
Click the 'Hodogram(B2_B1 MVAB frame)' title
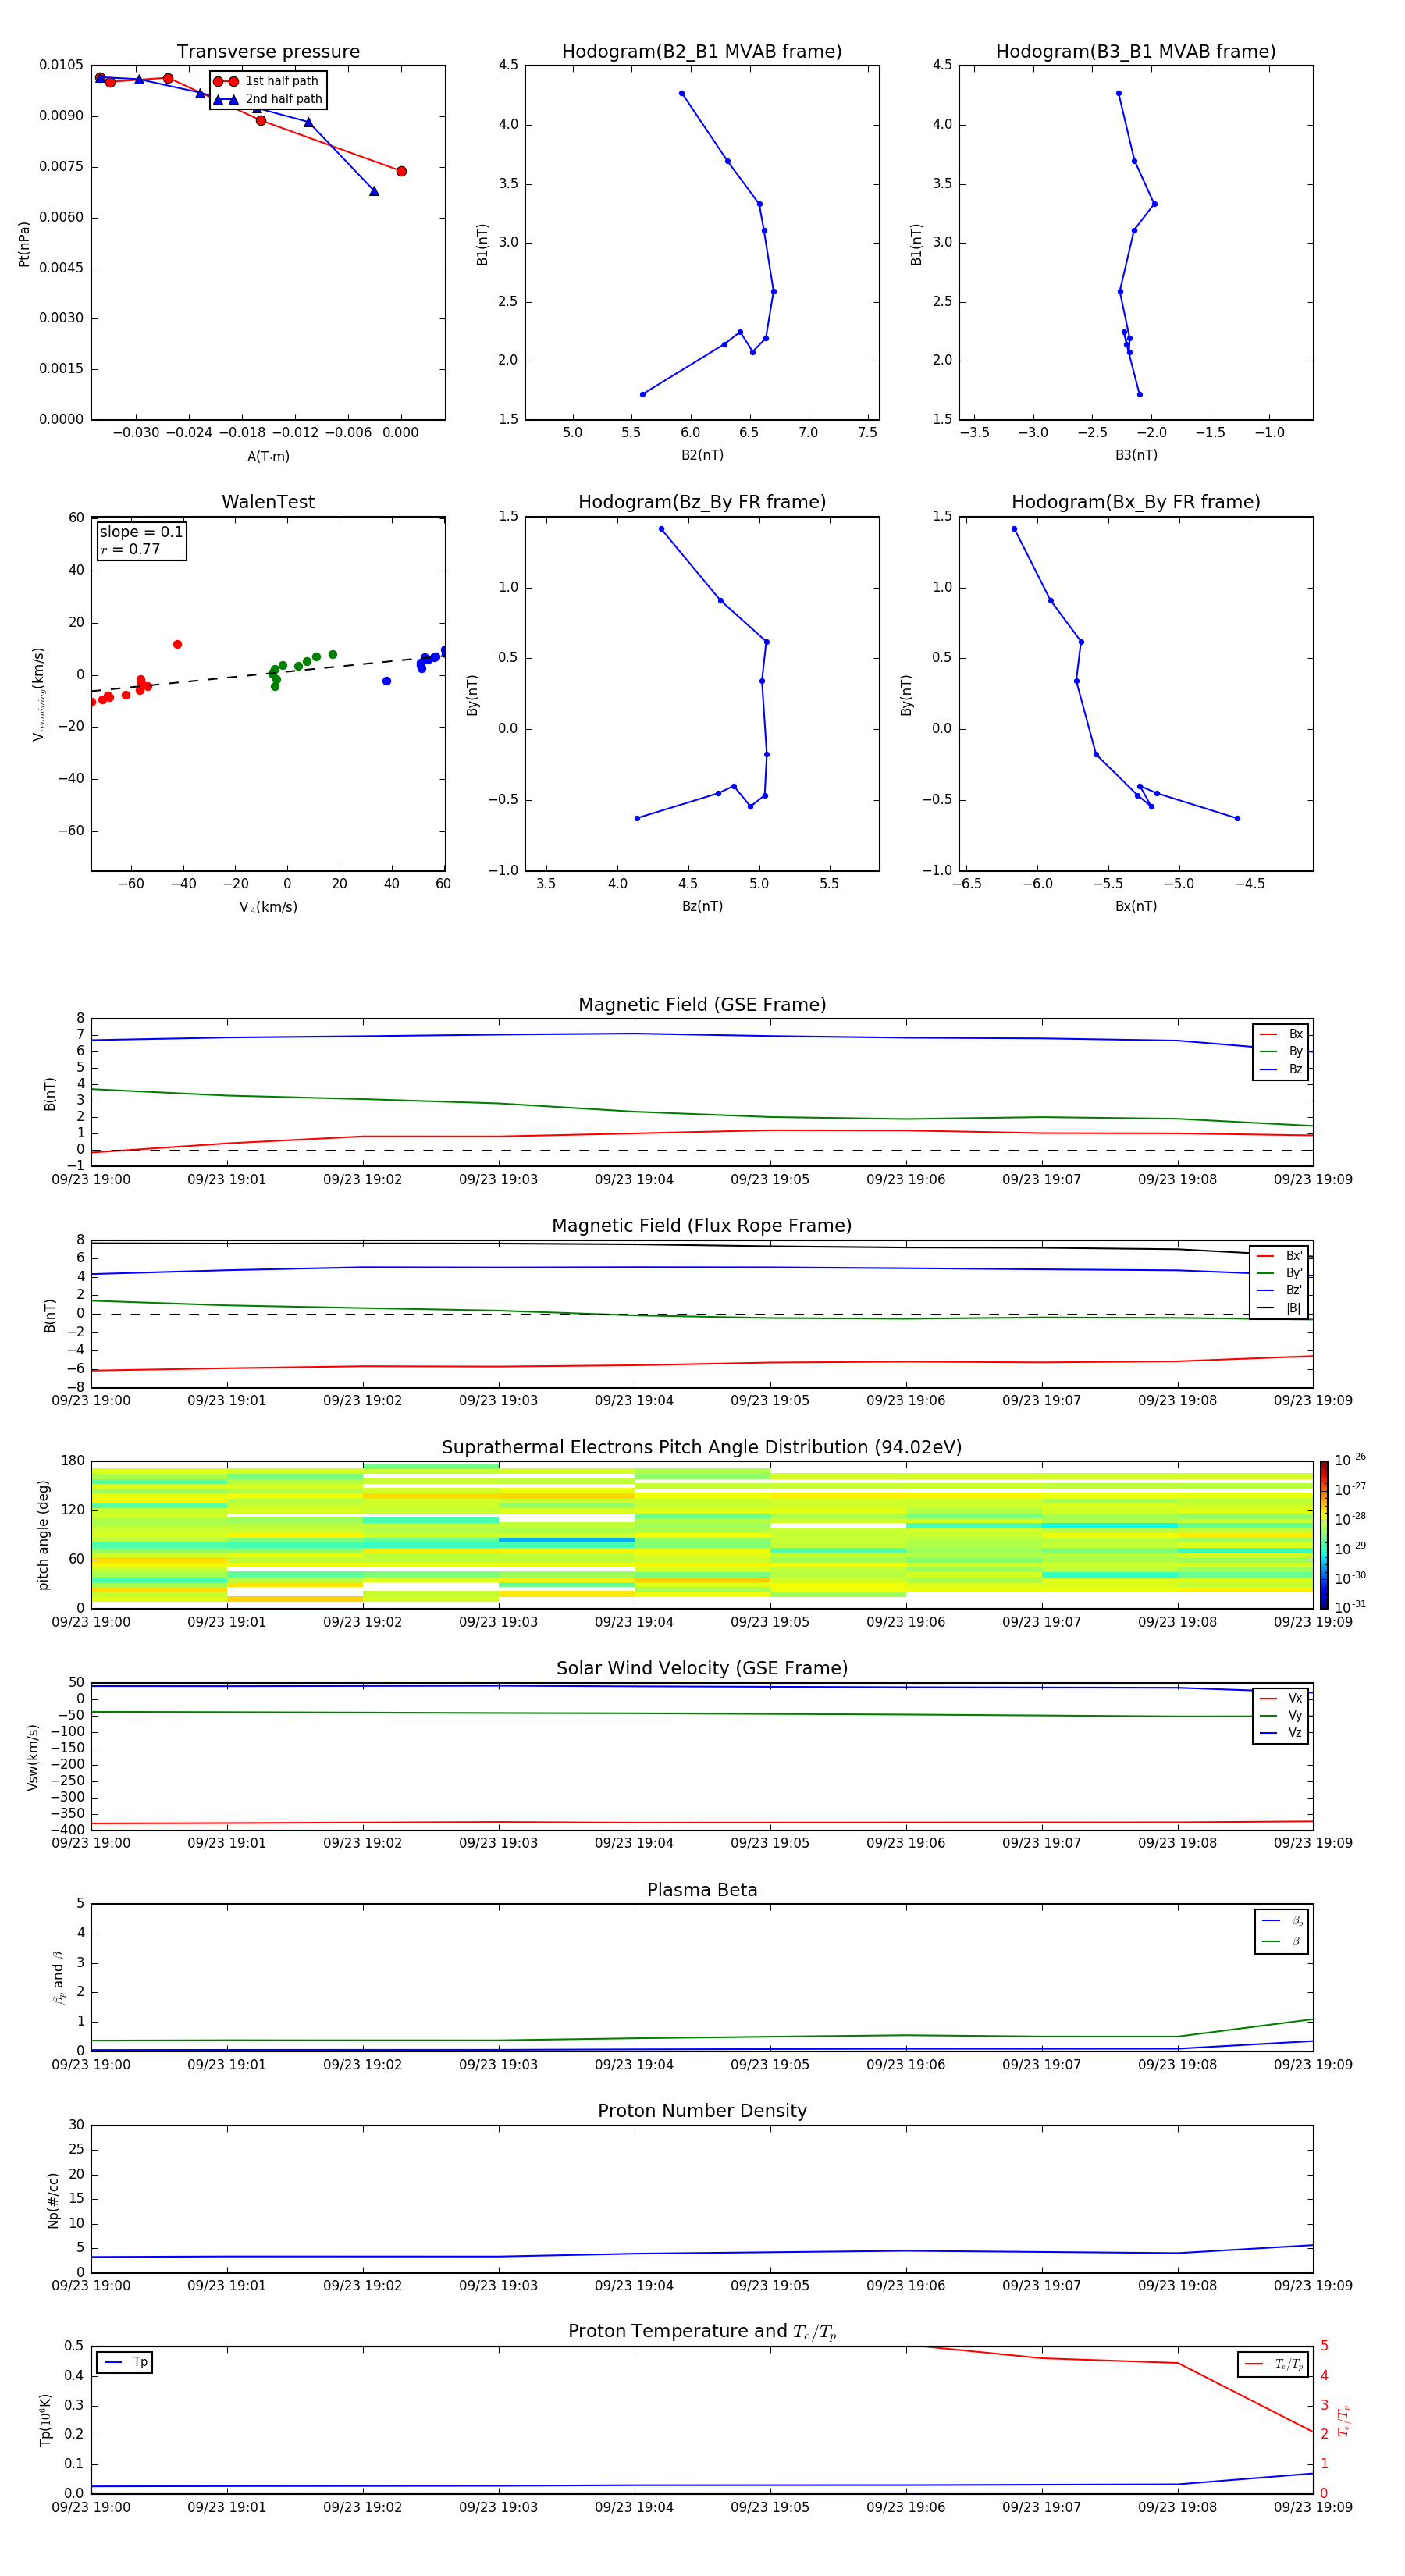pyautogui.click(x=702, y=52)
